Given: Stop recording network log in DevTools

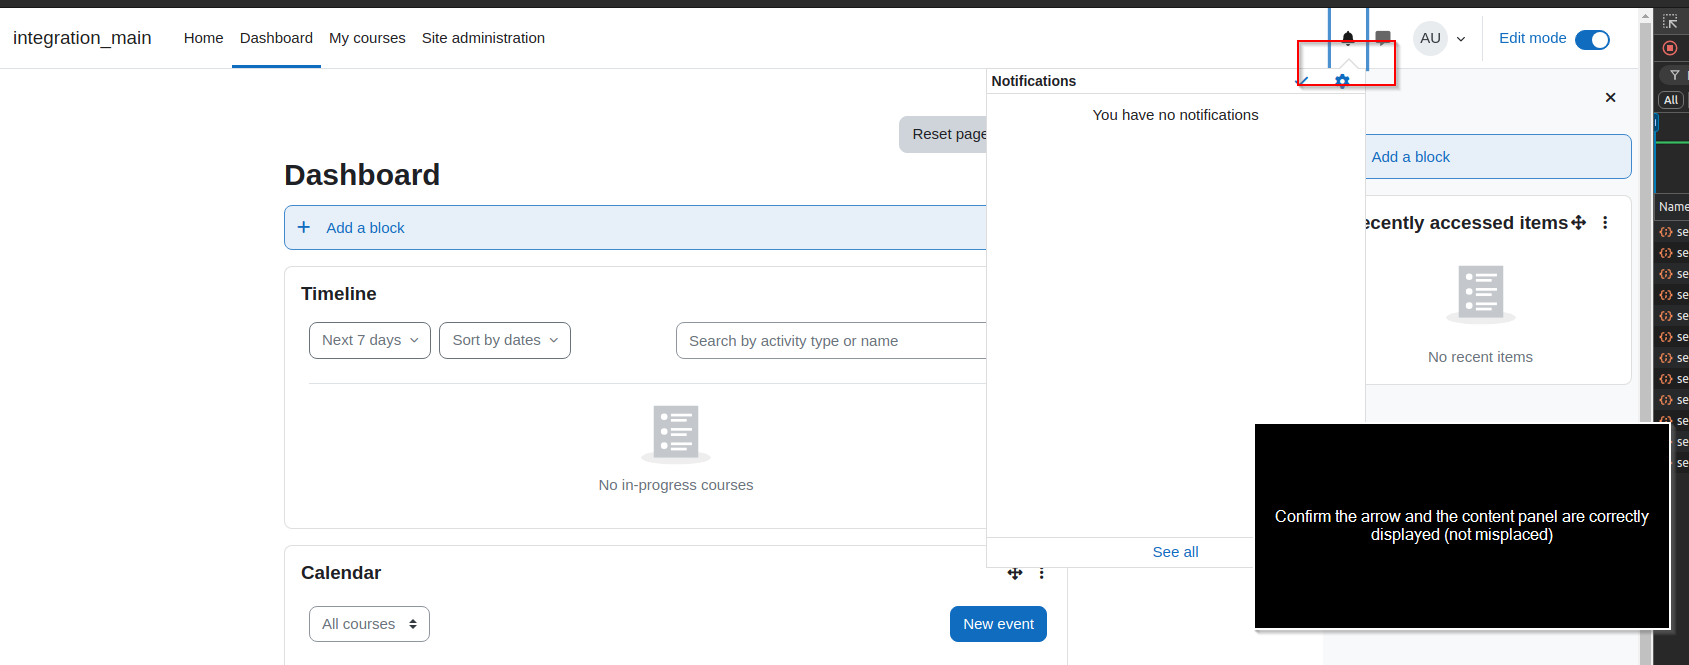Looking at the screenshot, I should coord(1670,48).
